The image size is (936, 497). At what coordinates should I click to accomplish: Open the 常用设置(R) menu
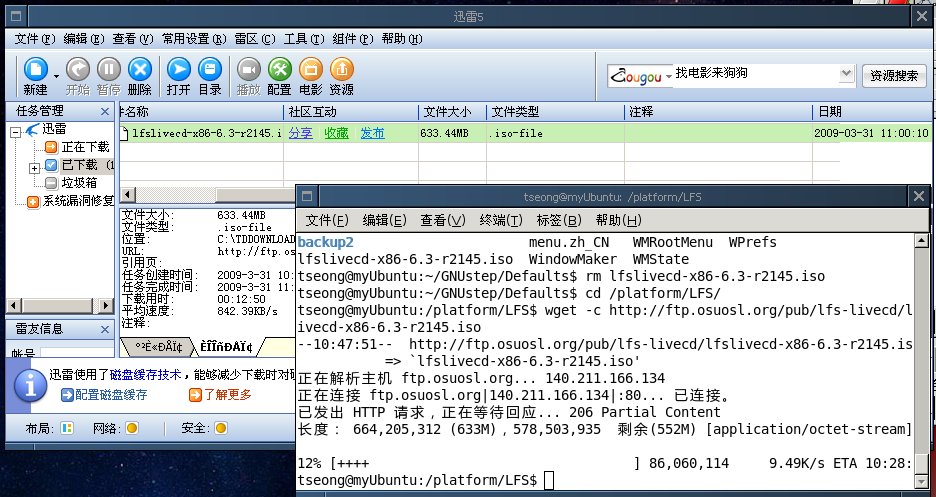[194, 39]
